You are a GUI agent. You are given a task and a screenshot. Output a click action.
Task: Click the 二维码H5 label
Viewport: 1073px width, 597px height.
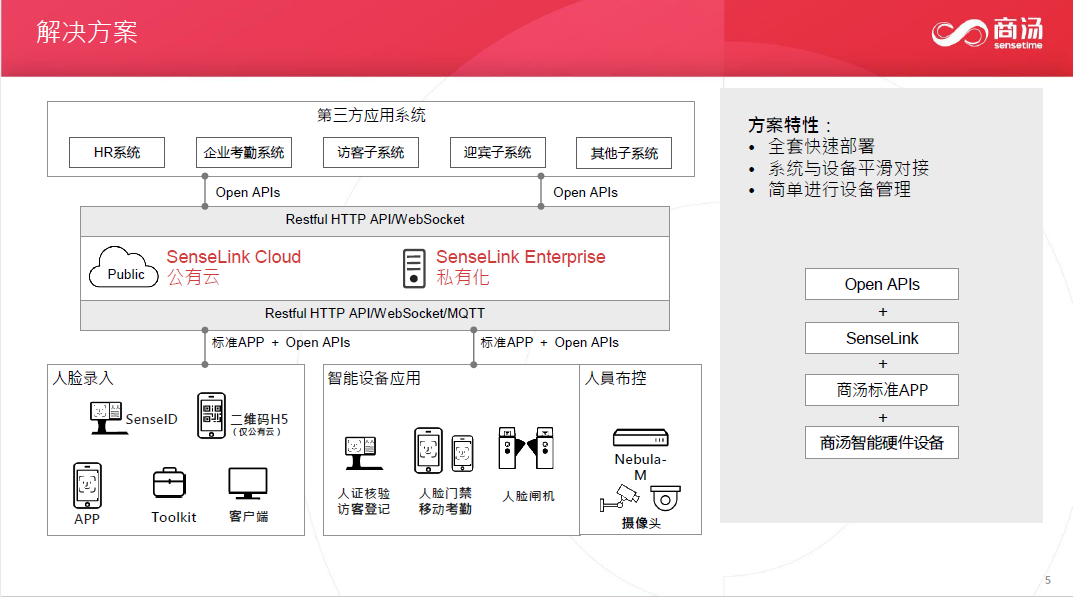259,419
